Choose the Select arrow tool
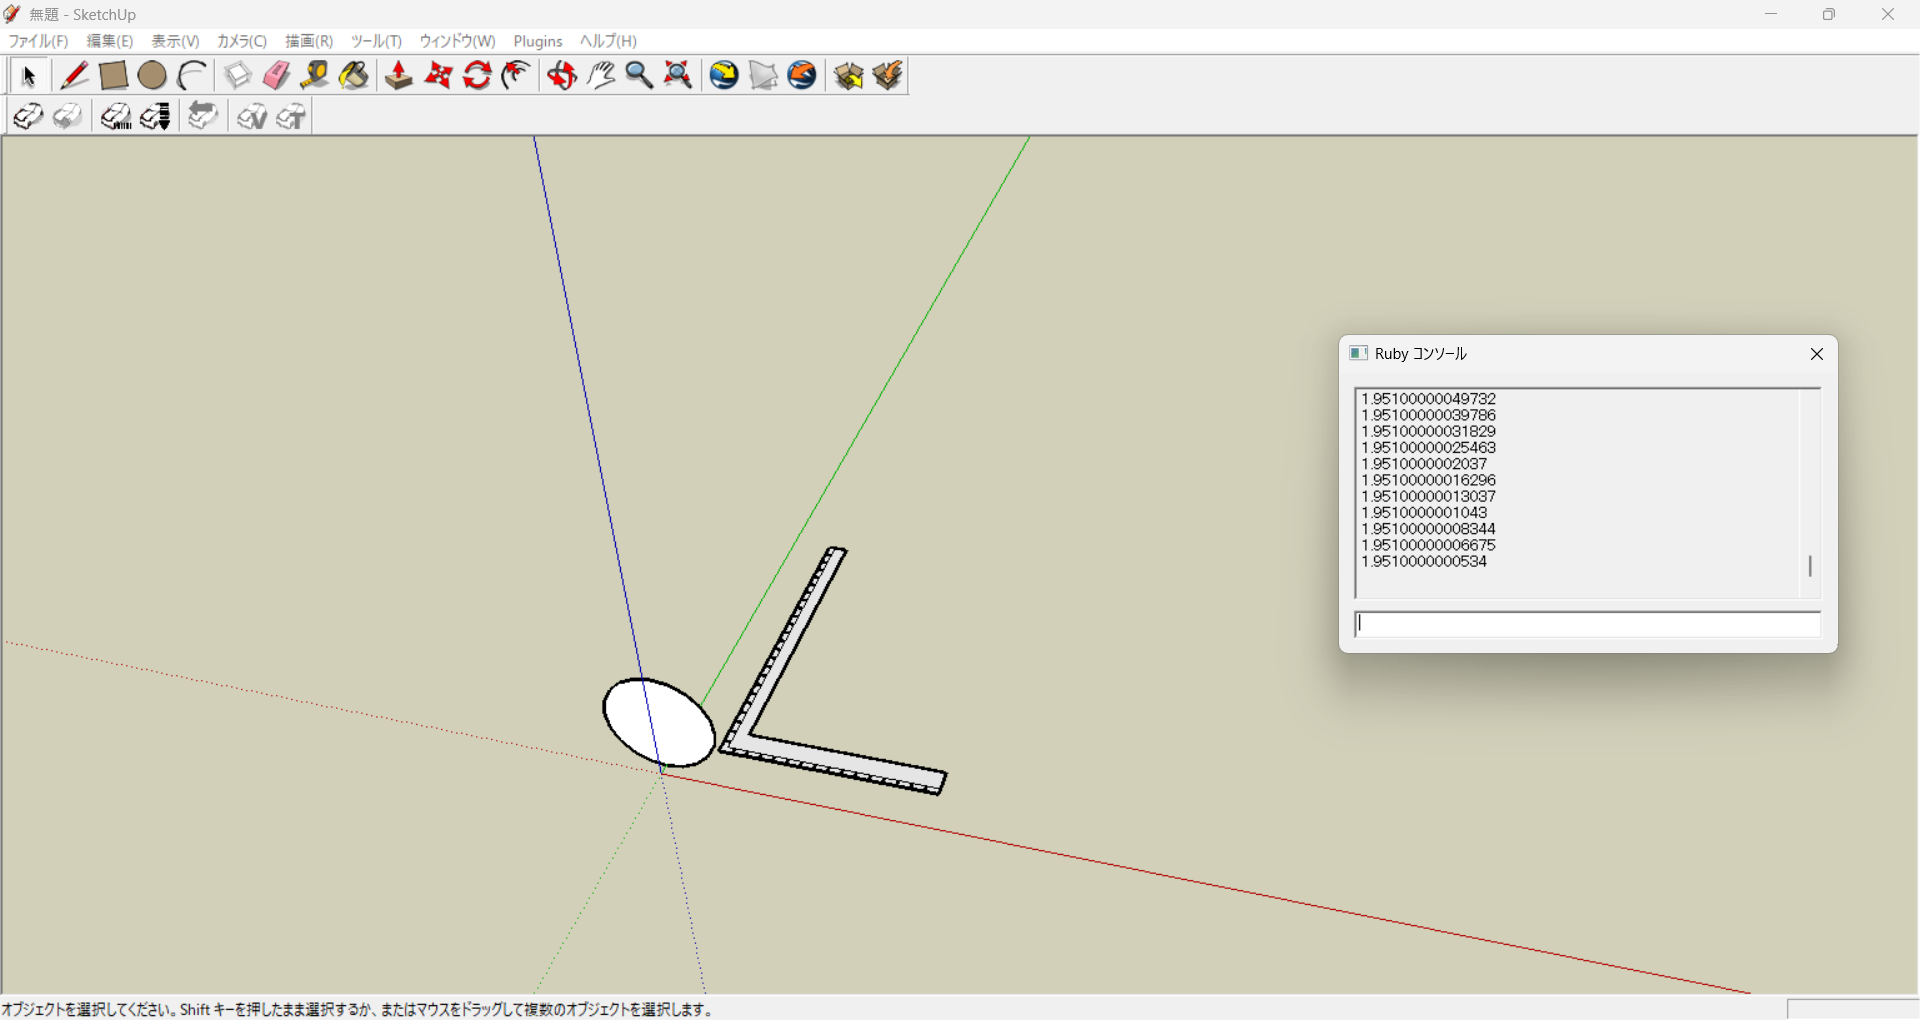The image size is (1920, 1020). point(28,76)
